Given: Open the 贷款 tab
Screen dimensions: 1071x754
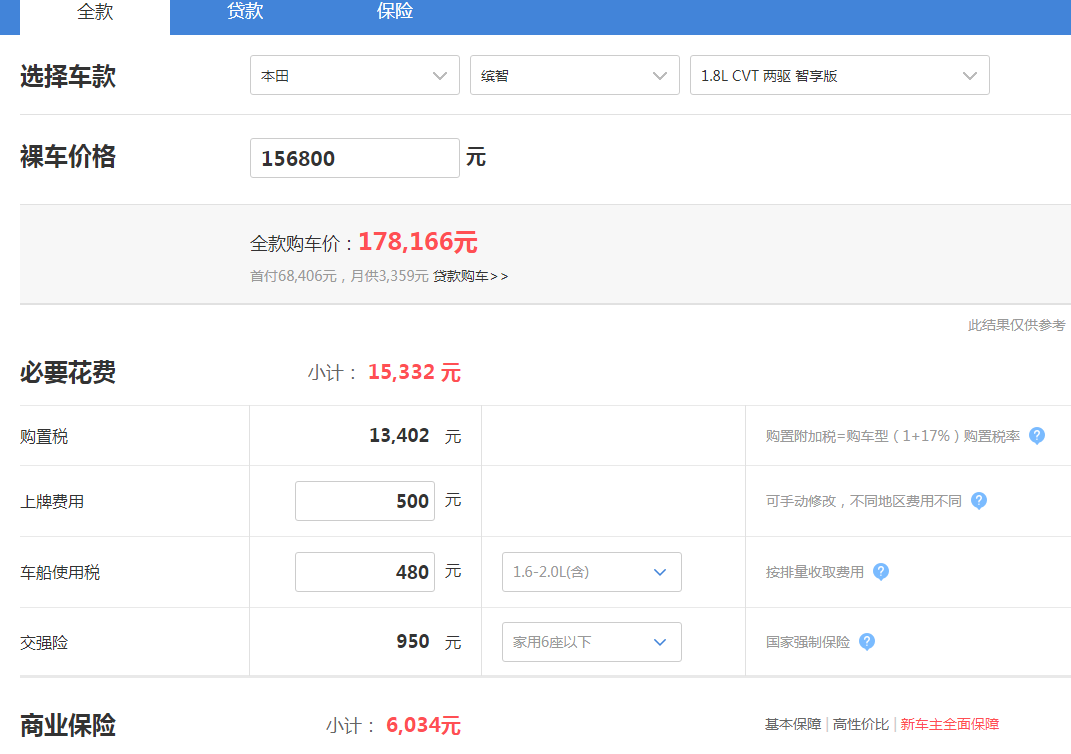Looking at the screenshot, I should tap(245, 12).
